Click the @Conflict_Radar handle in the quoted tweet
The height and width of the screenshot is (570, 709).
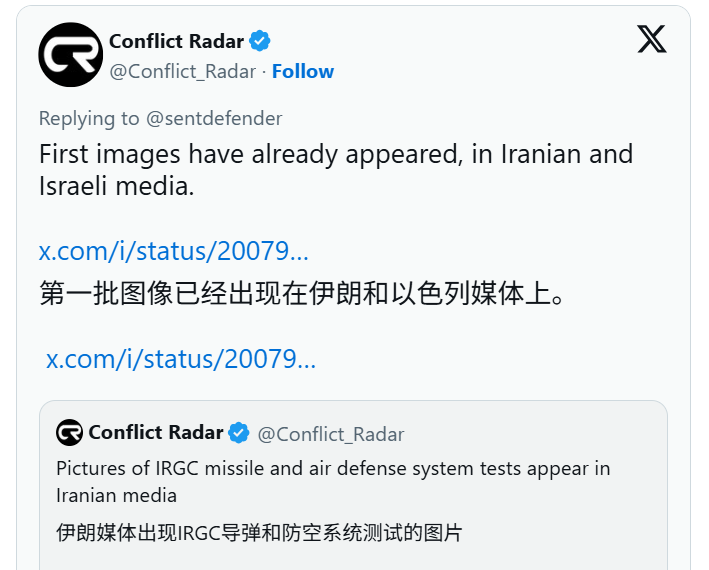[x=331, y=434]
